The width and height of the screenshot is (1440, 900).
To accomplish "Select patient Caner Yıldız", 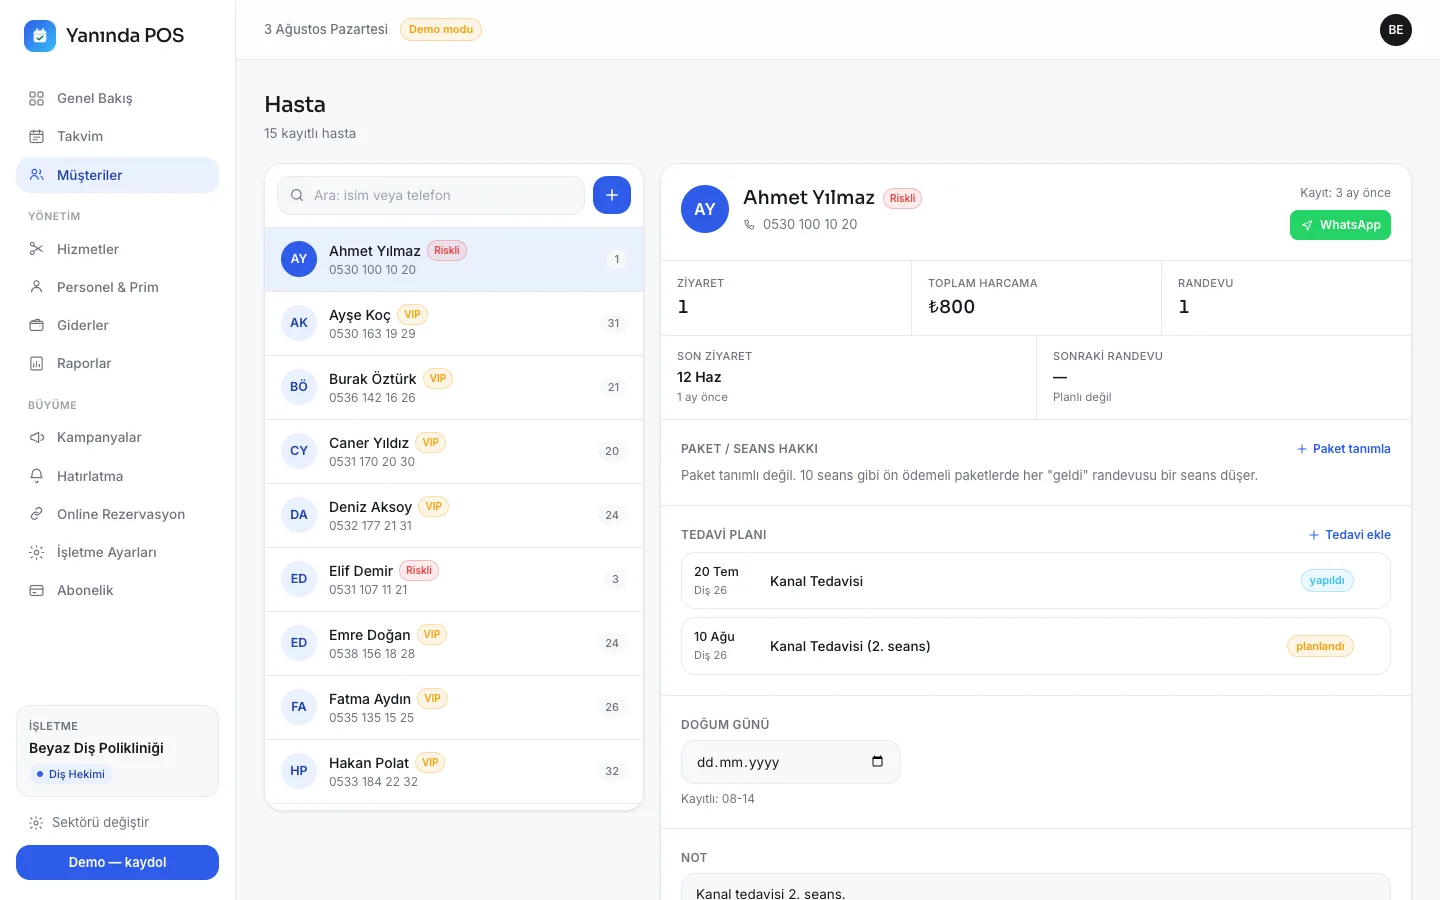I will 454,452.
